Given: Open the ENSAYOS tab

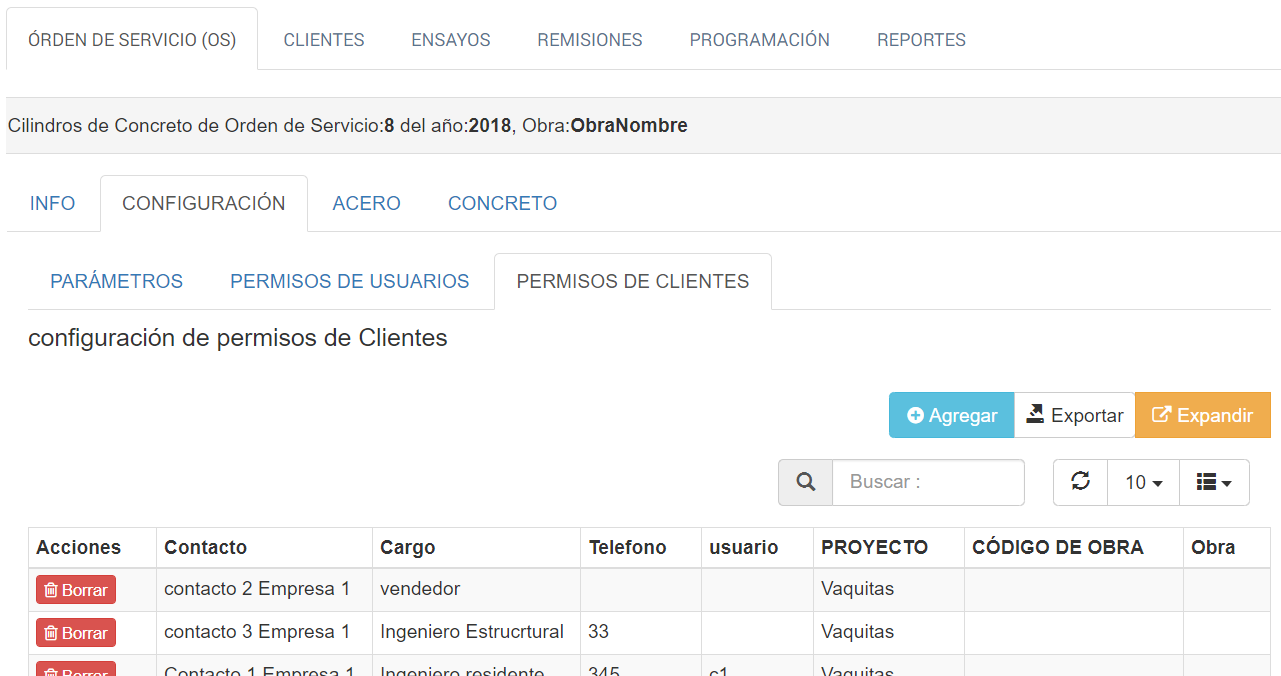Looking at the screenshot, I should coord(450,40).
